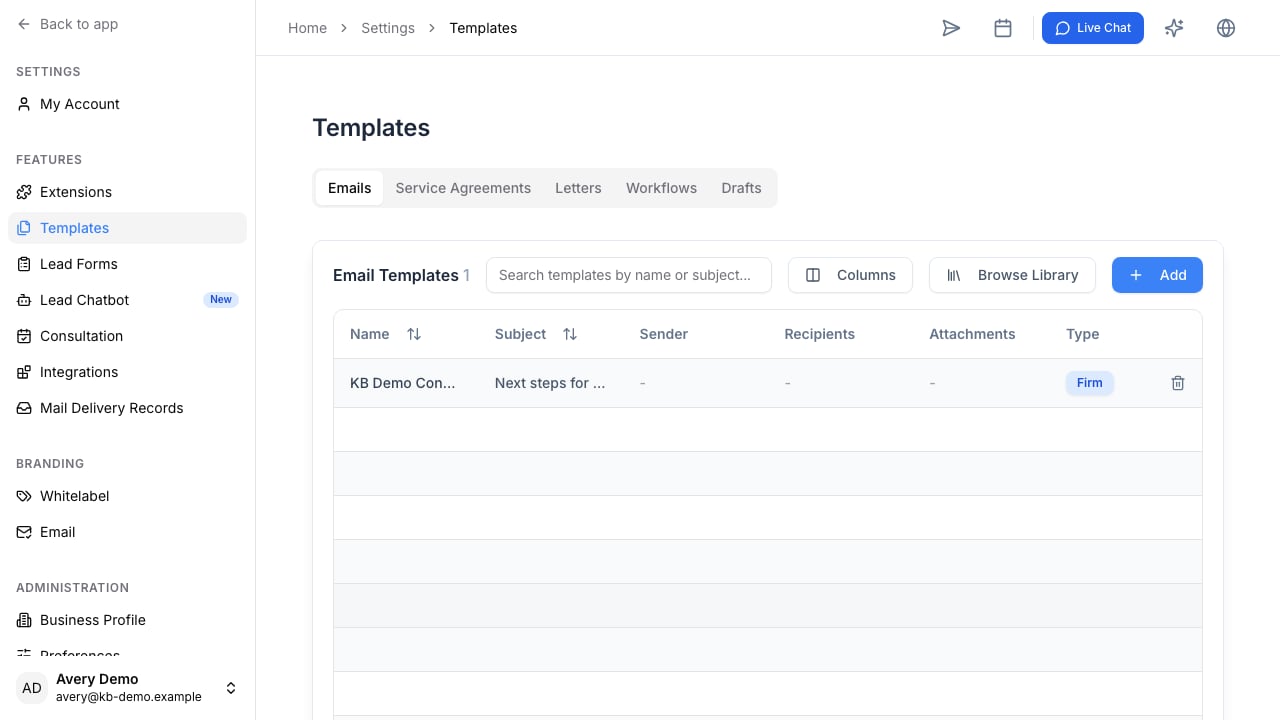Open Lead Chatbot in the sidebar

tap(127, 300)
